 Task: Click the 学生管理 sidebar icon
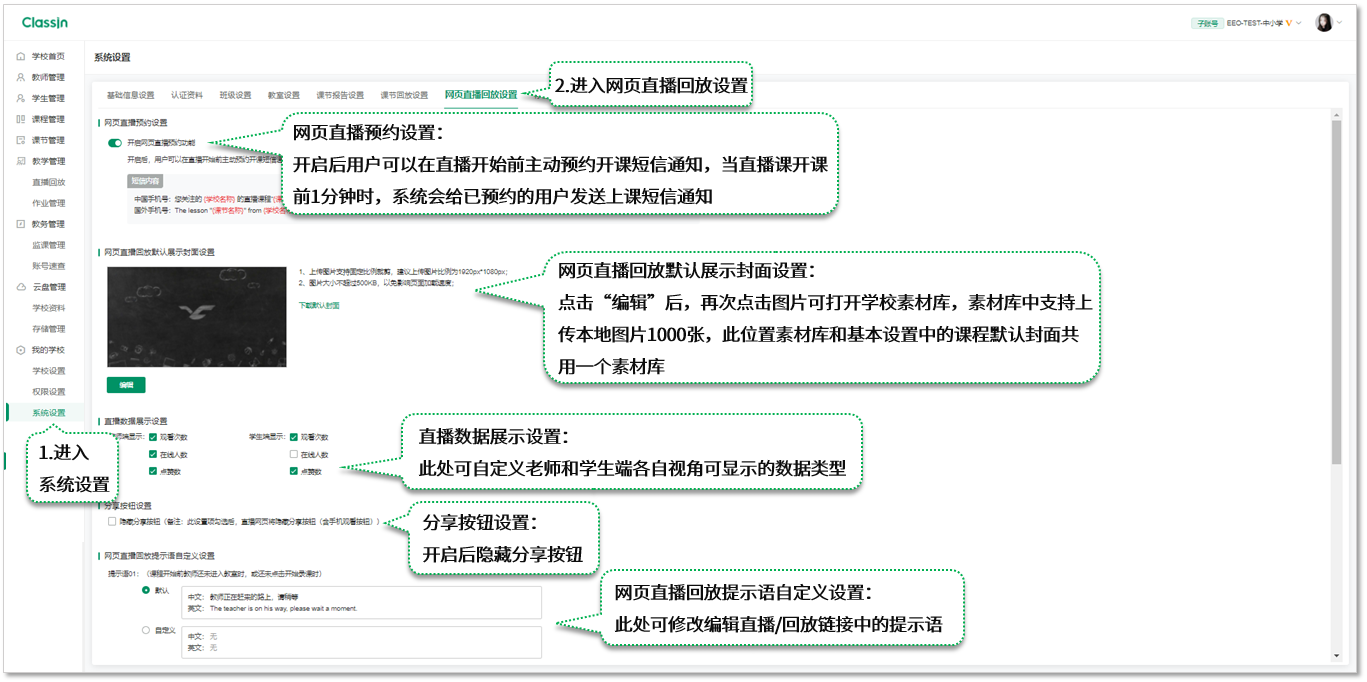[21, 98]
